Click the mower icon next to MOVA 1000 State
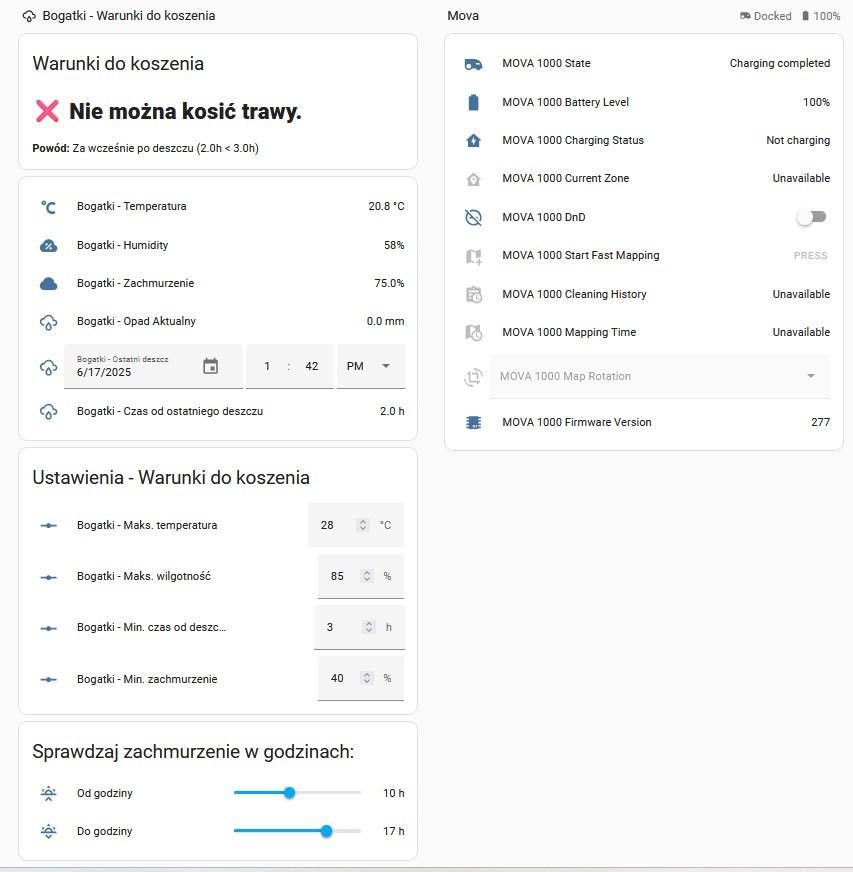The width and height of the screenshot is (853, 872). (x=473, y=64)
